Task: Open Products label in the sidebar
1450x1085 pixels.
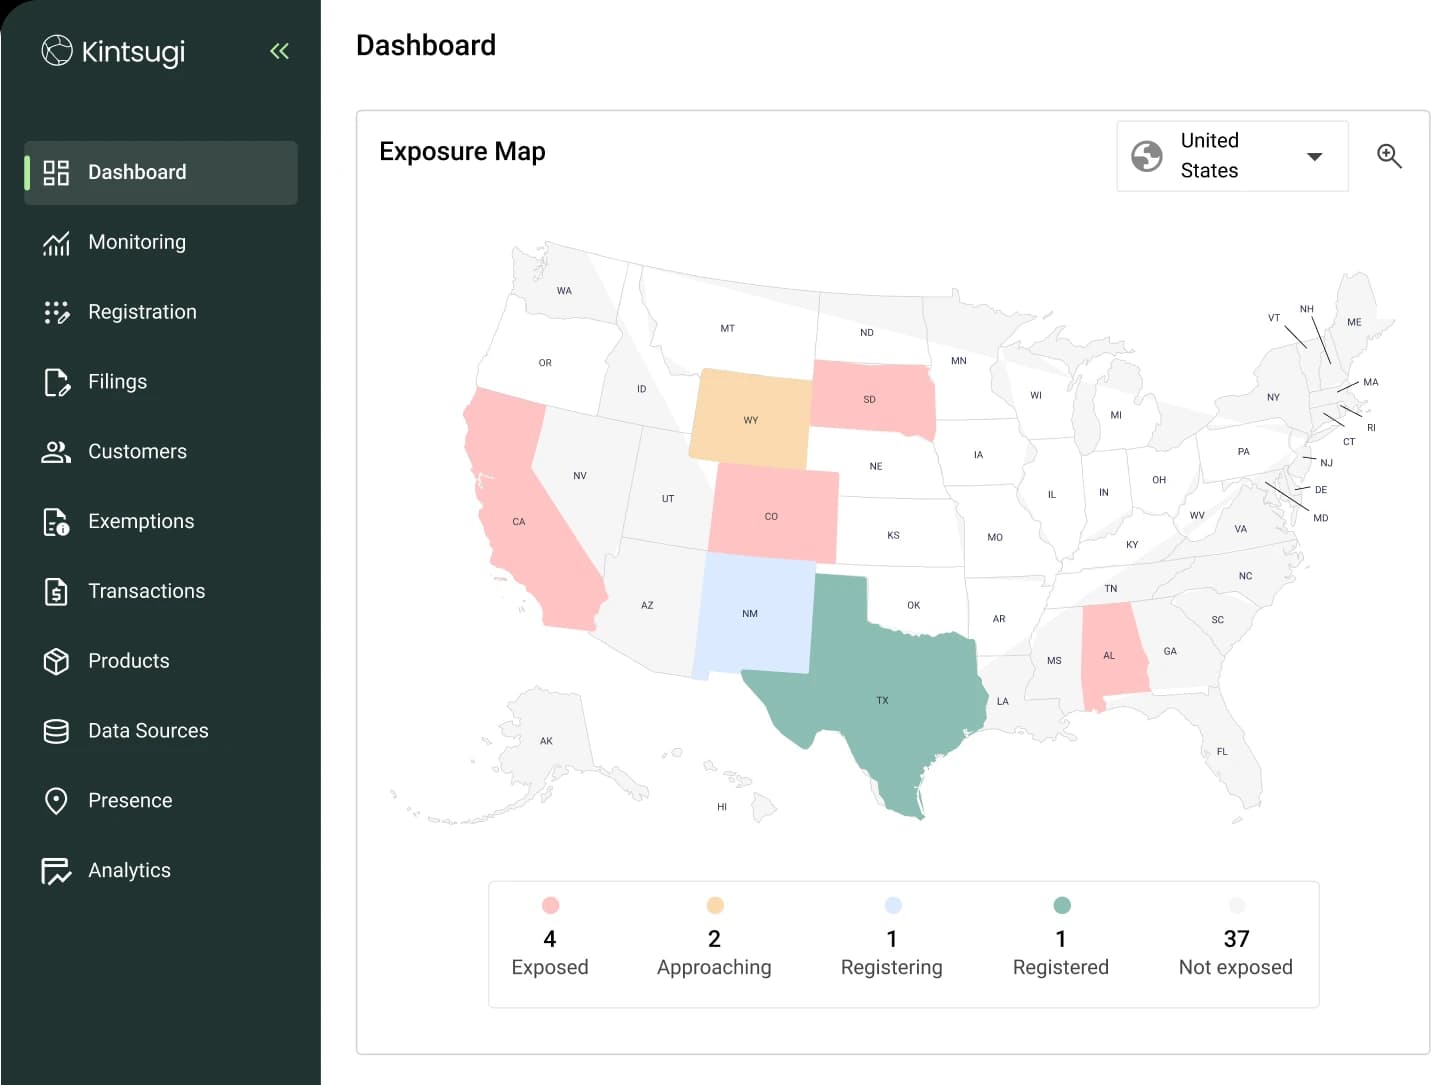Action: 128,661
